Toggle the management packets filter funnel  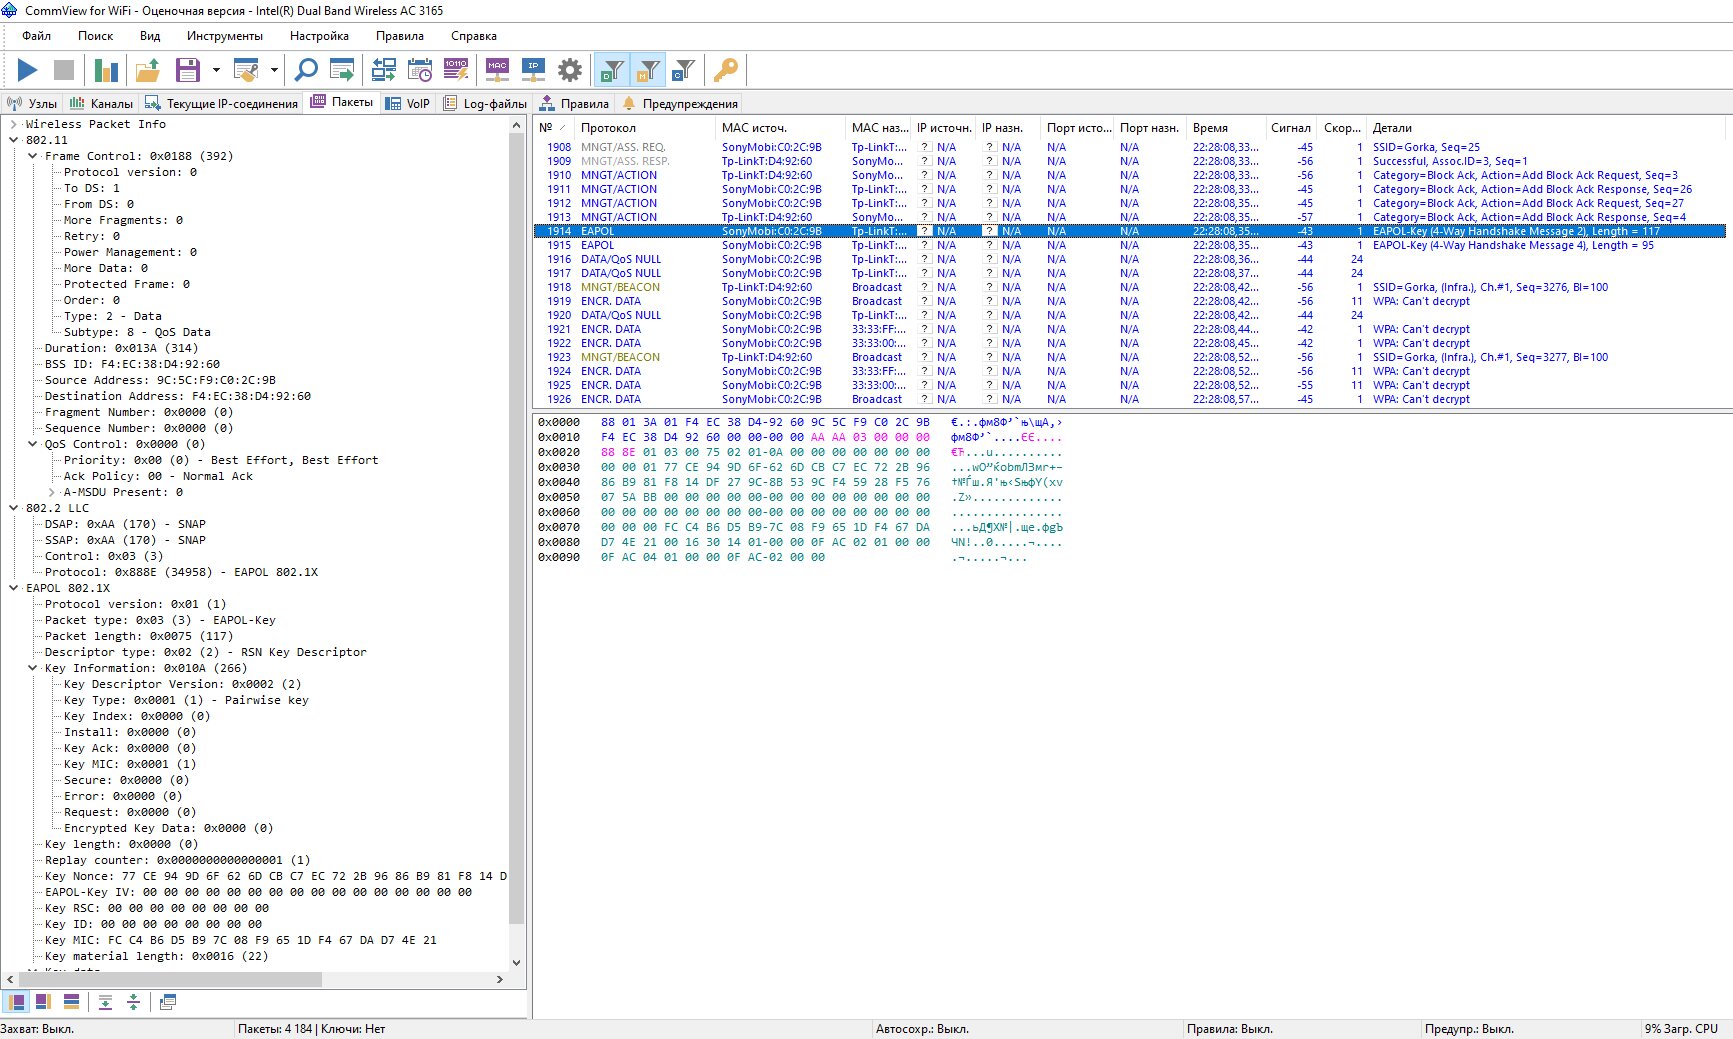pos(648,70)
